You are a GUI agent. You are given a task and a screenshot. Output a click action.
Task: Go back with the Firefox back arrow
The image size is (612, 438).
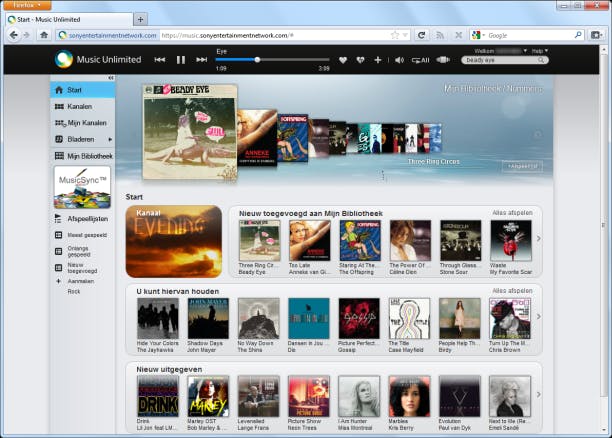14,35
